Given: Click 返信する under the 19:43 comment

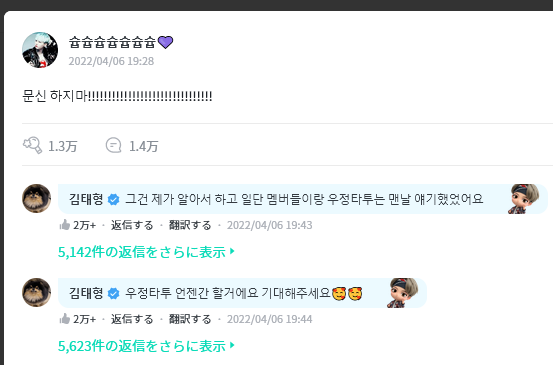Looking at the screenshot, I should [x=132, y=225].
